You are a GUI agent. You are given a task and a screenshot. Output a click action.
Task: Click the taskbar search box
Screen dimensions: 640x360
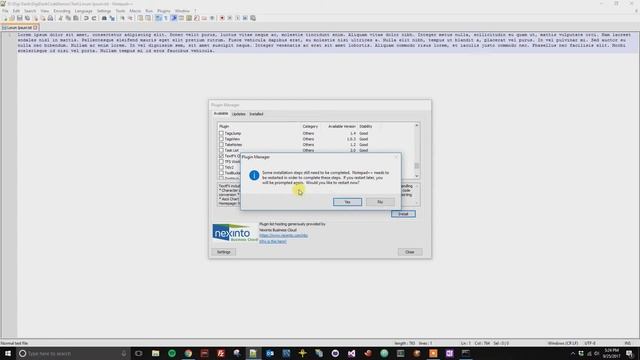click(x=73, y=353)
